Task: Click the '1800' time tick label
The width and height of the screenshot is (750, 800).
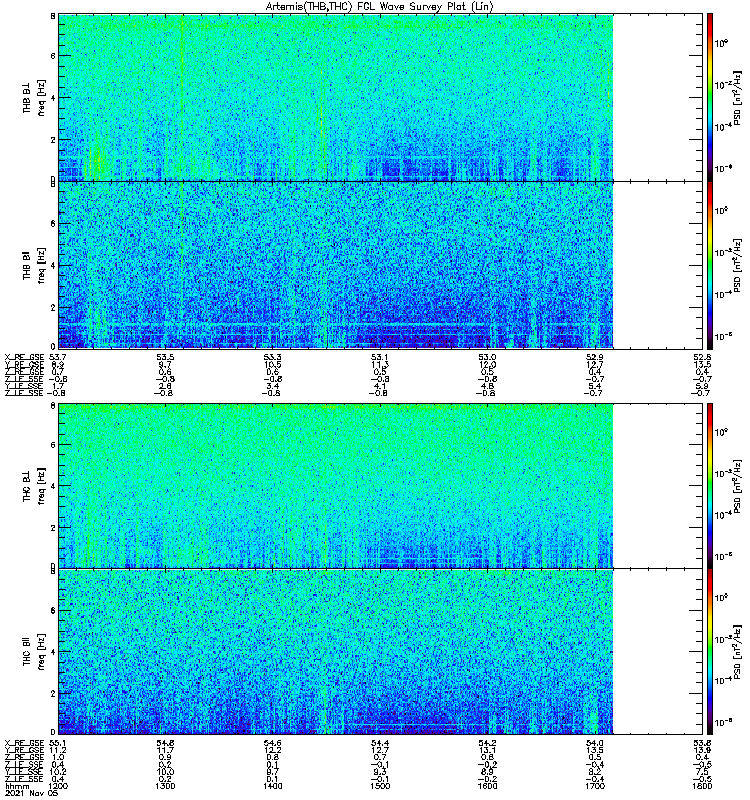Action: pos(702,786)
